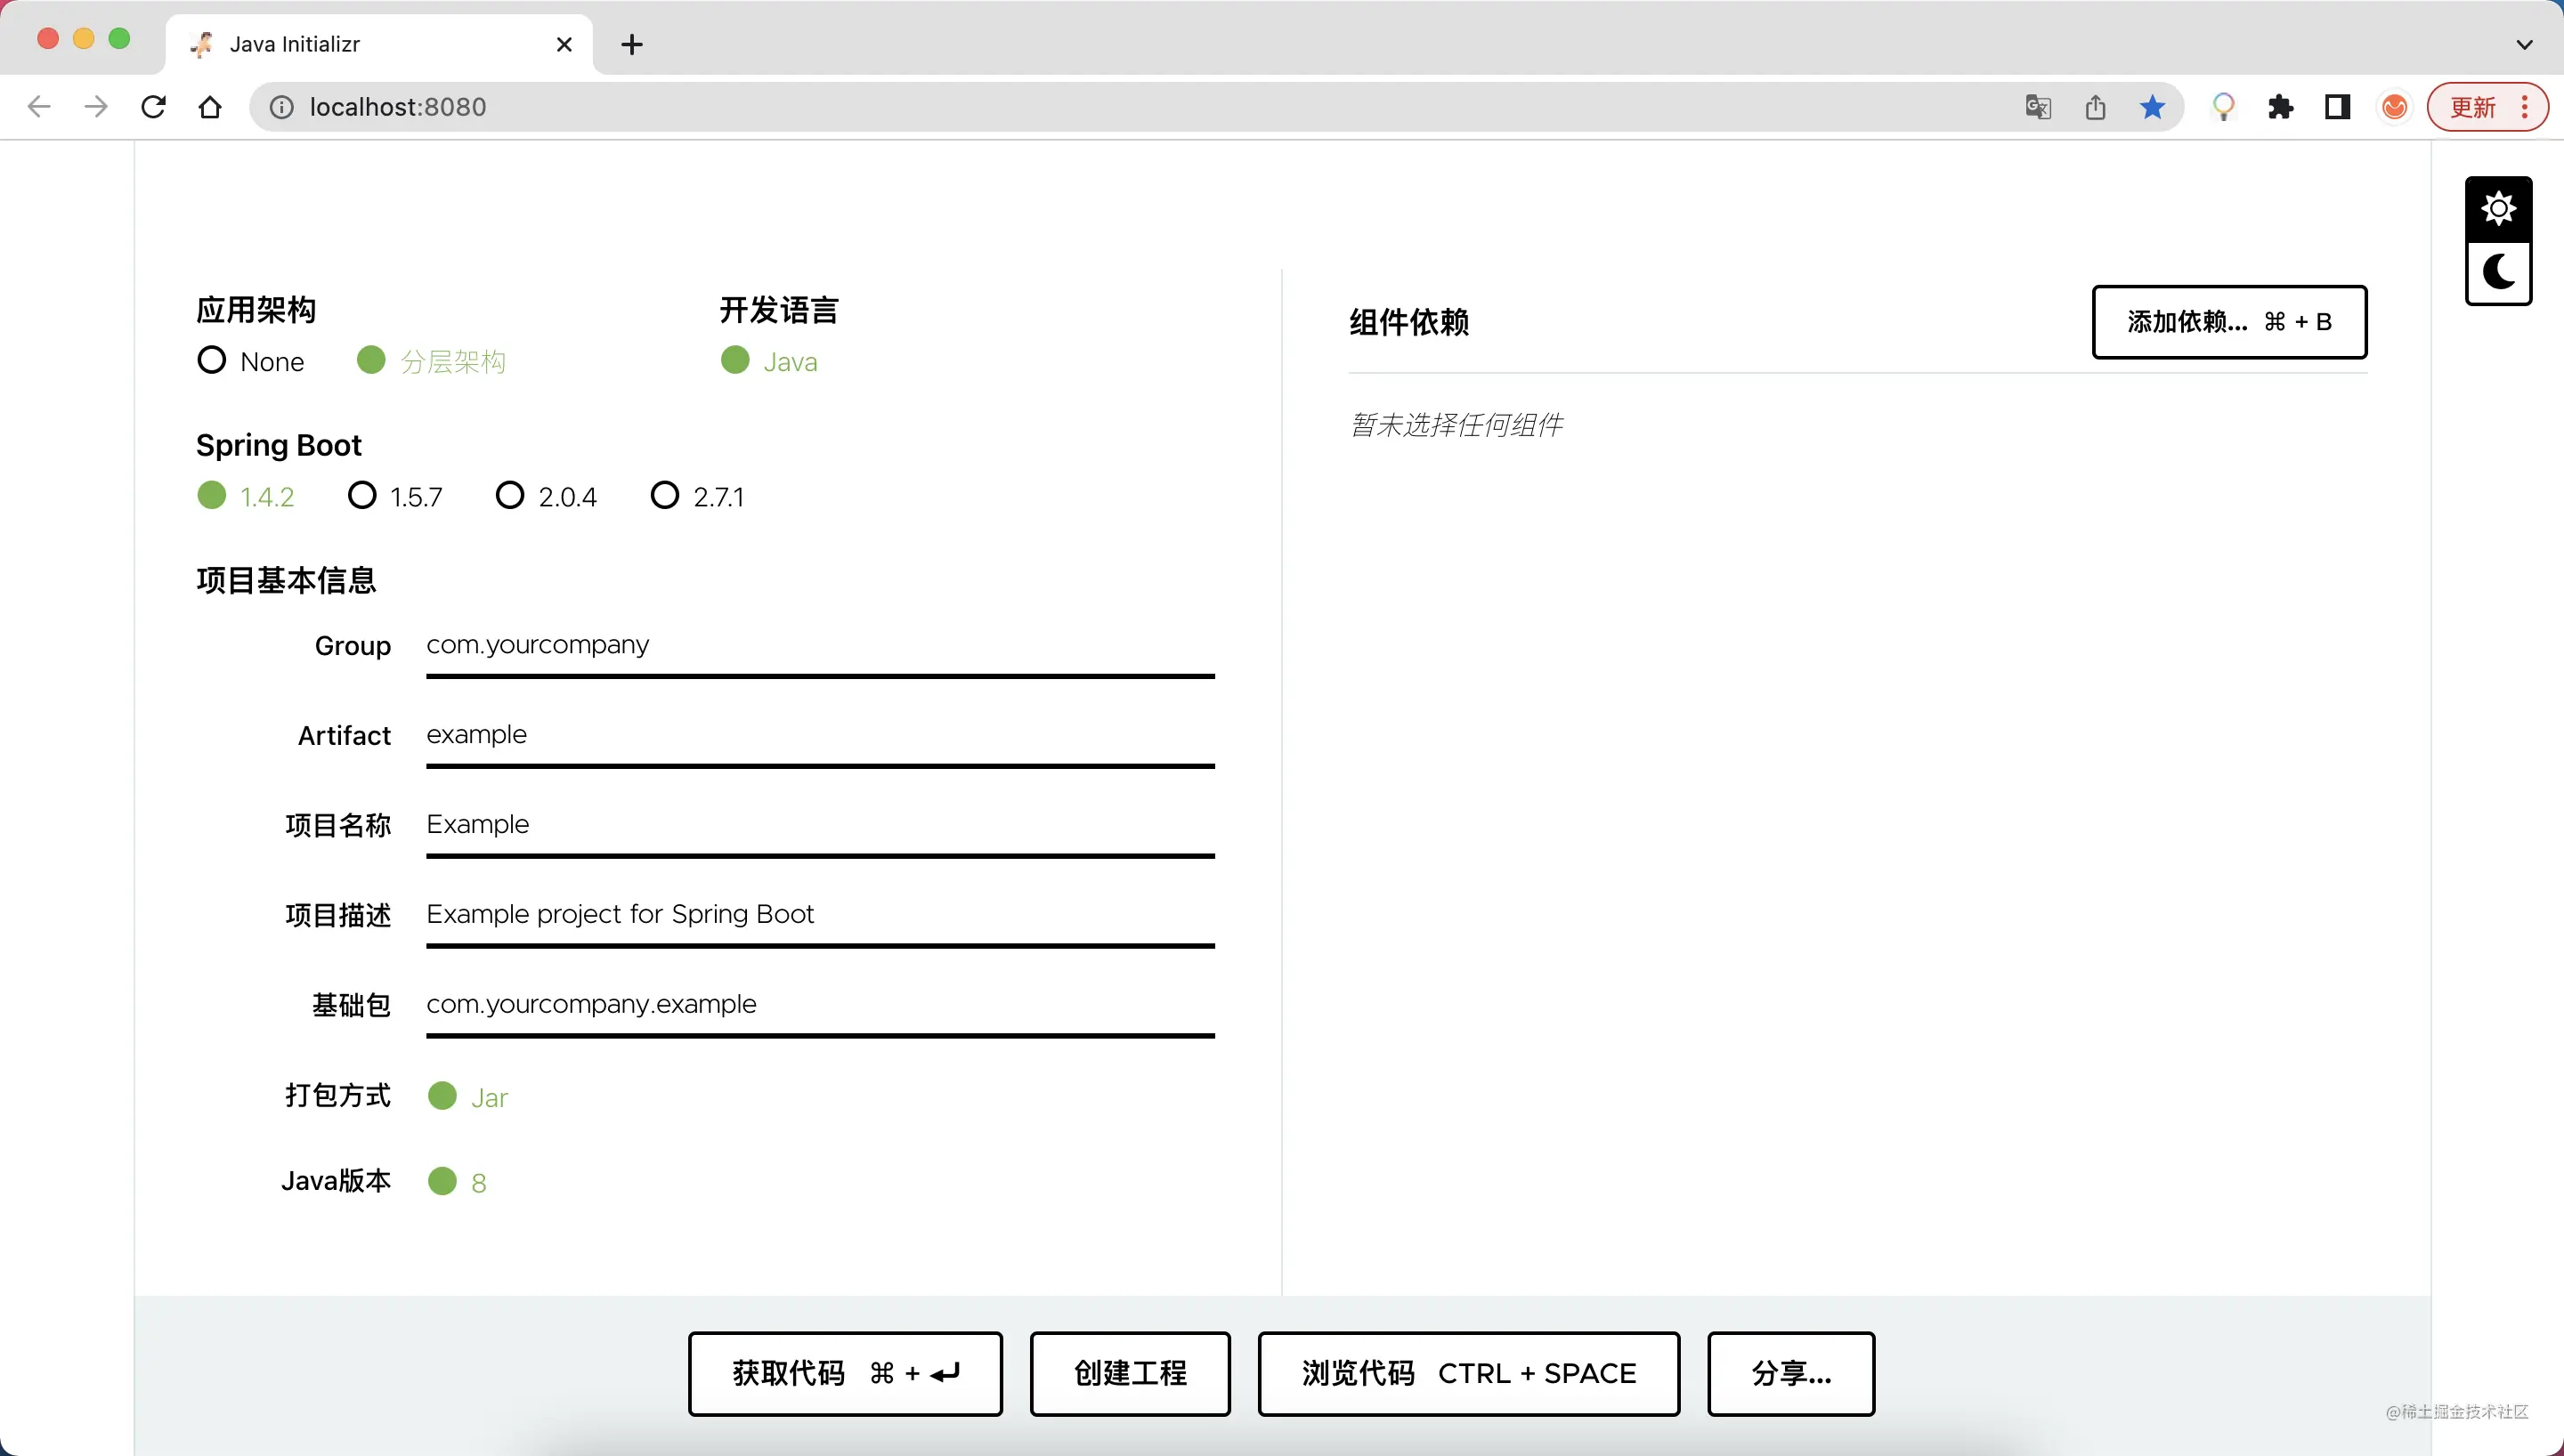Open a new browser tab
Viewport: 2564px width, 1456px height.
click(632, 44)
